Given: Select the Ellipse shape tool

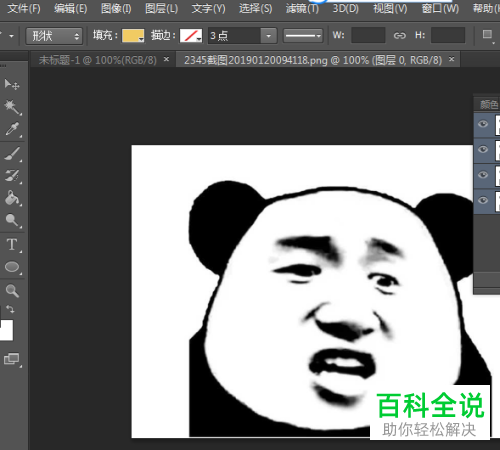Looking at the screenshot, I should [12, 267].
